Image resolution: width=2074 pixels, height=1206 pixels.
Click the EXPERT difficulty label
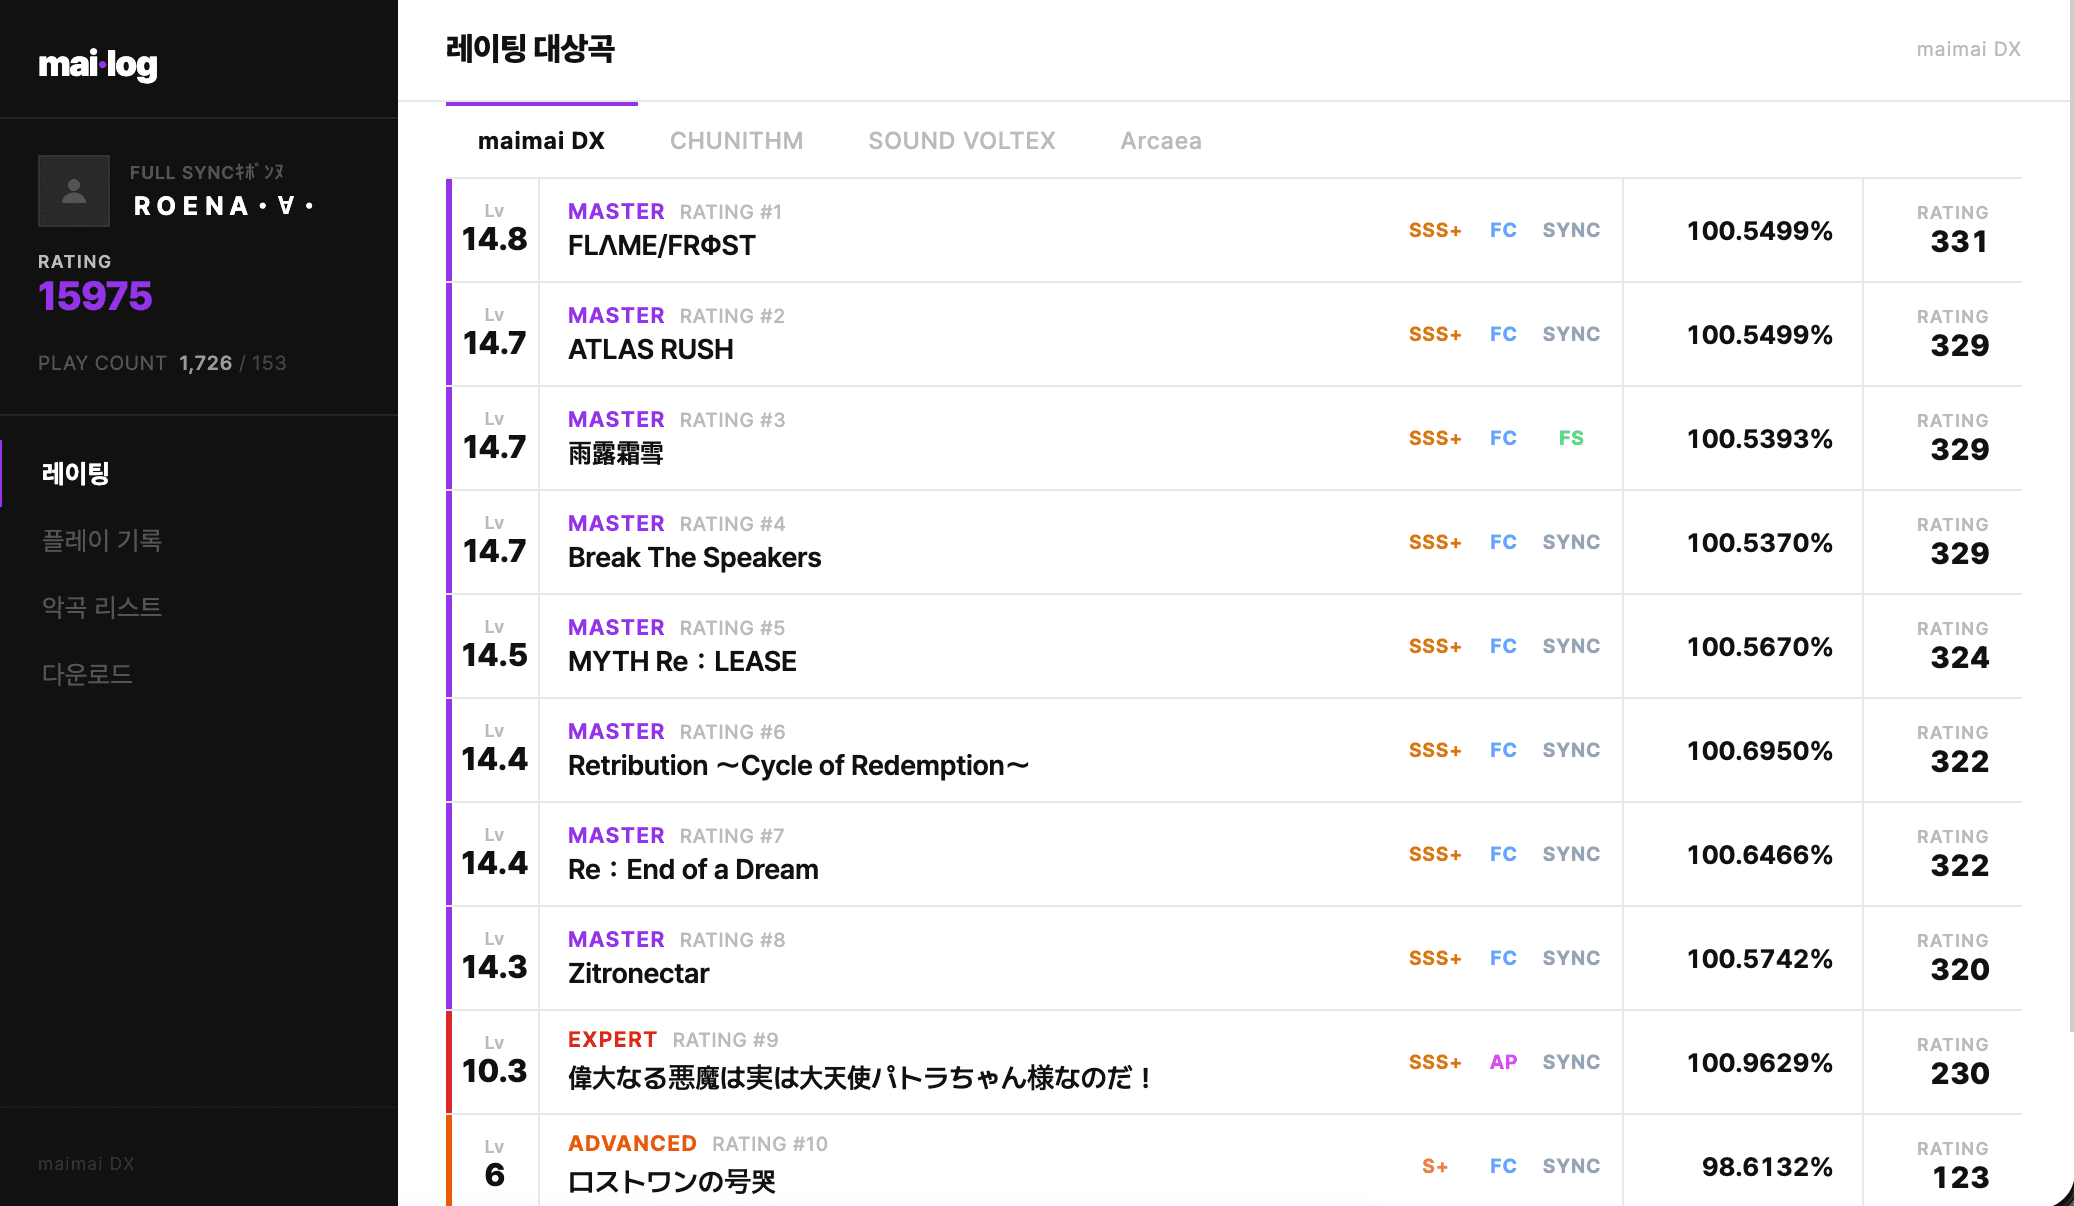tap(612, 1039)
